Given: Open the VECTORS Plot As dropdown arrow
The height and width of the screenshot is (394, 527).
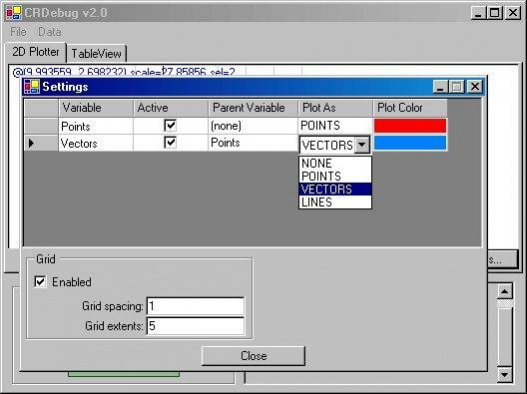Looking at the screenshot, I should [x=362, y=145].
